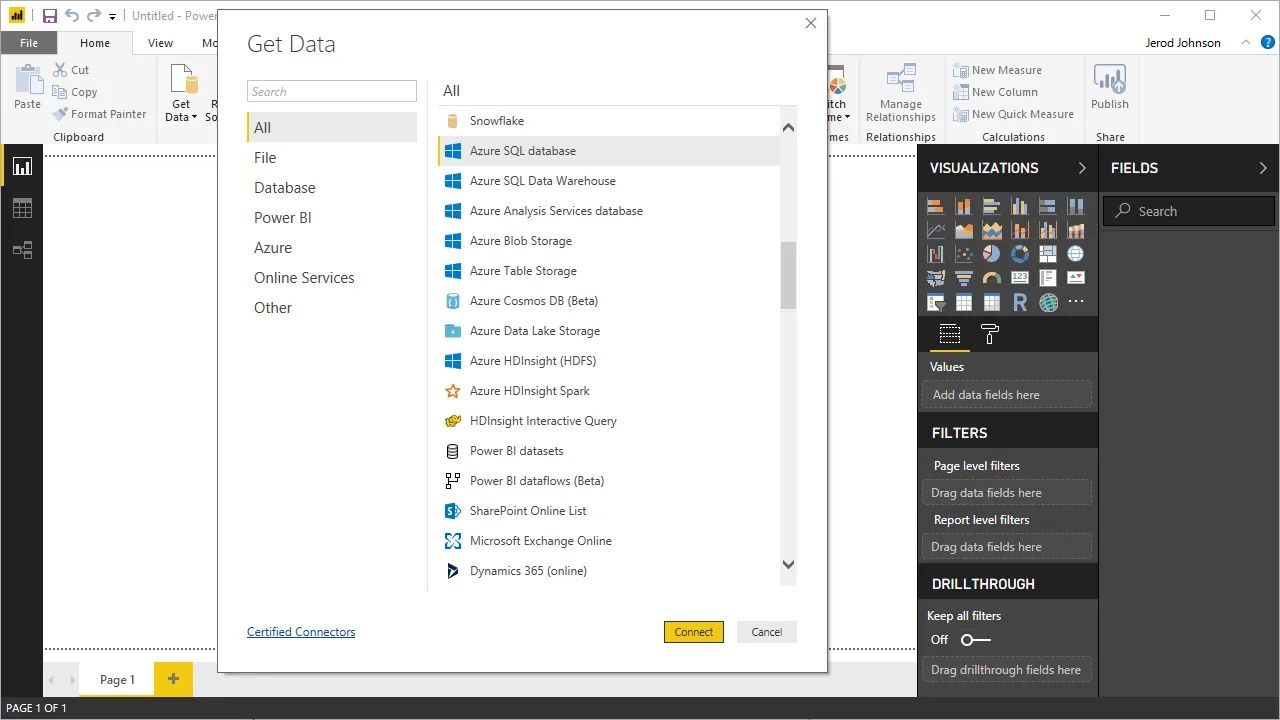Switch to the View ribbon tab
Viewport: 1280px width, 720px height.
coord(160,42)
